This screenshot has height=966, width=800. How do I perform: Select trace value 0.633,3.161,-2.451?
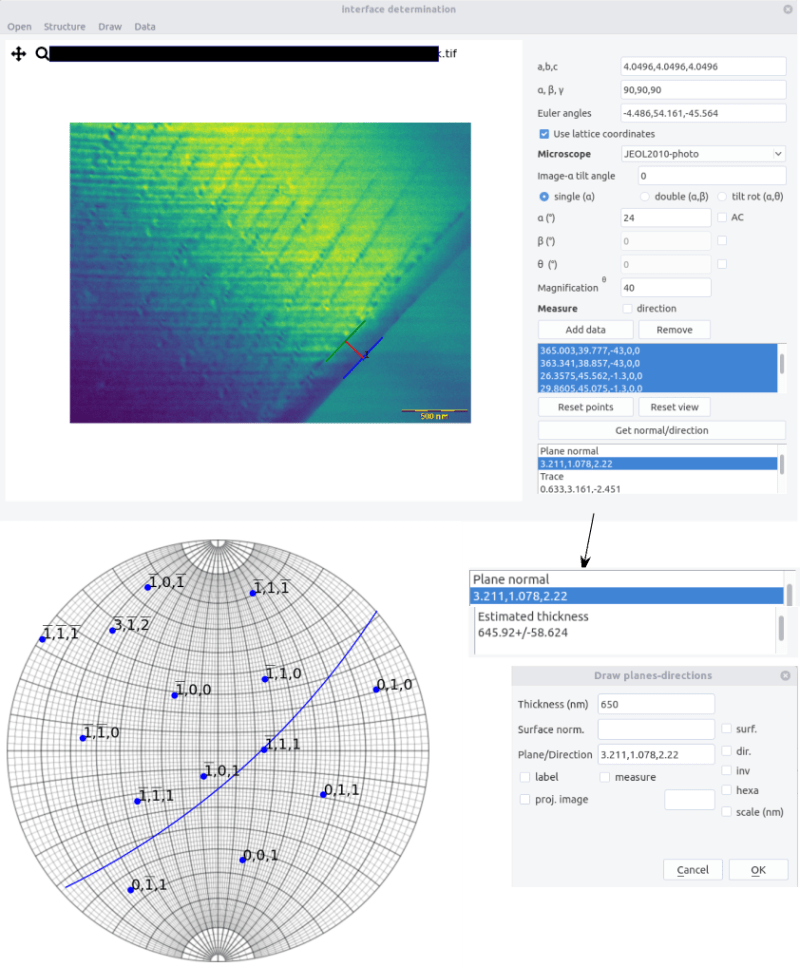[x=657, y=489]
